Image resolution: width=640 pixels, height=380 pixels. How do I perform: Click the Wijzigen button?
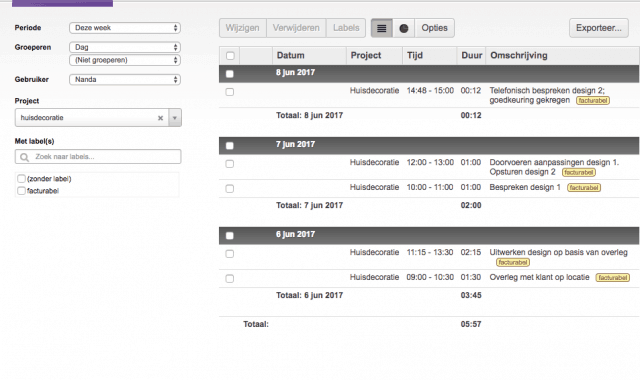[242, 28]
